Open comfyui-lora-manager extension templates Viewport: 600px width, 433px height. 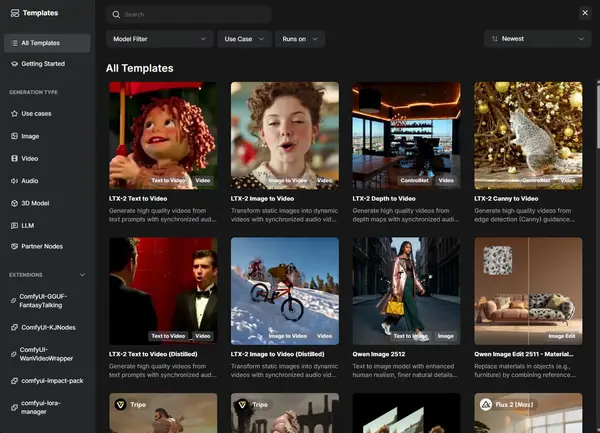[x=47, y=407]
